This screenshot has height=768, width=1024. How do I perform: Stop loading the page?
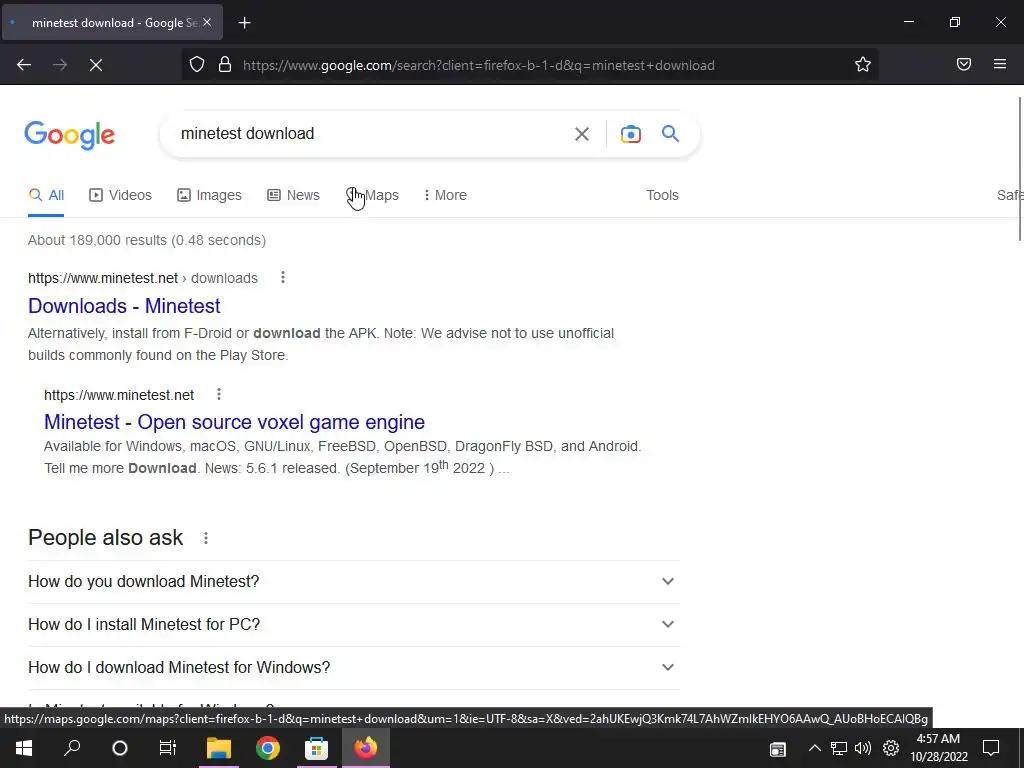[96, 65]
